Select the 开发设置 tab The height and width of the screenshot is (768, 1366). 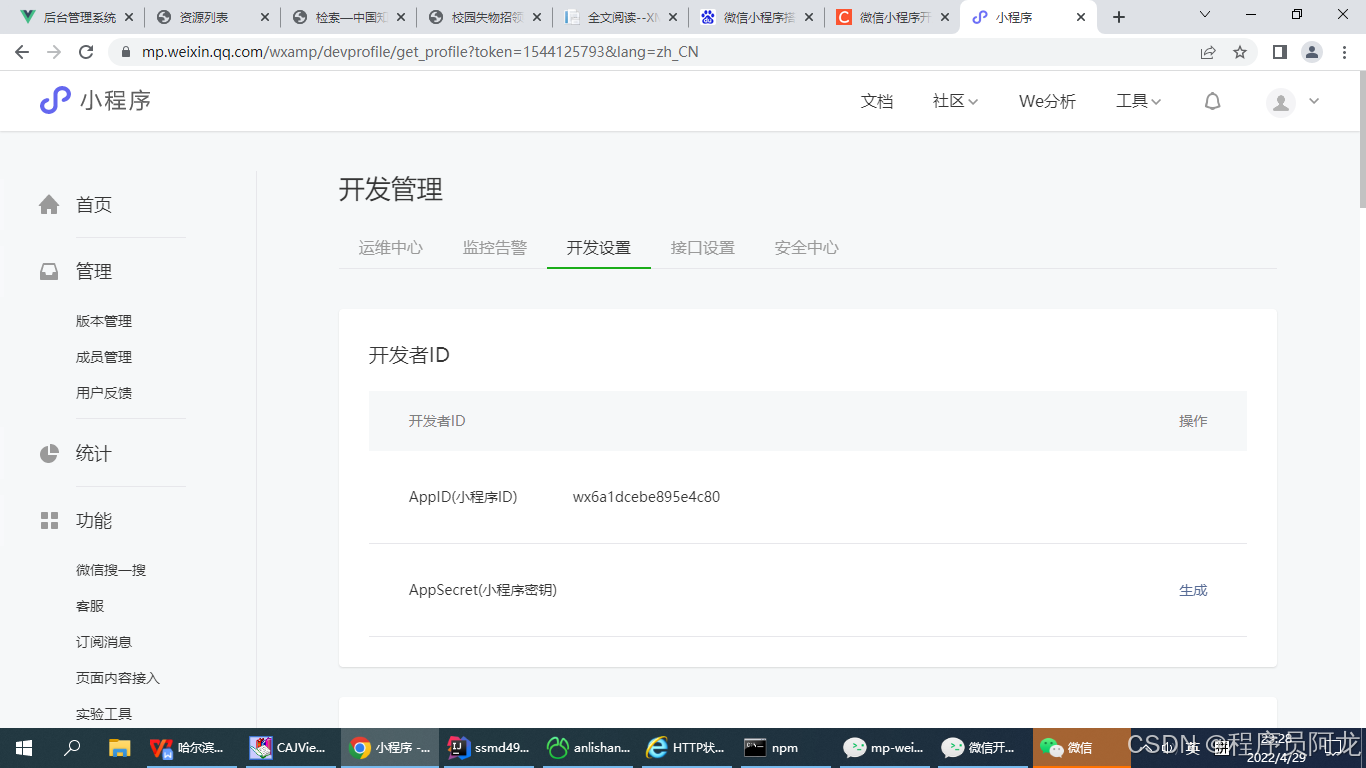pos(599,248)
